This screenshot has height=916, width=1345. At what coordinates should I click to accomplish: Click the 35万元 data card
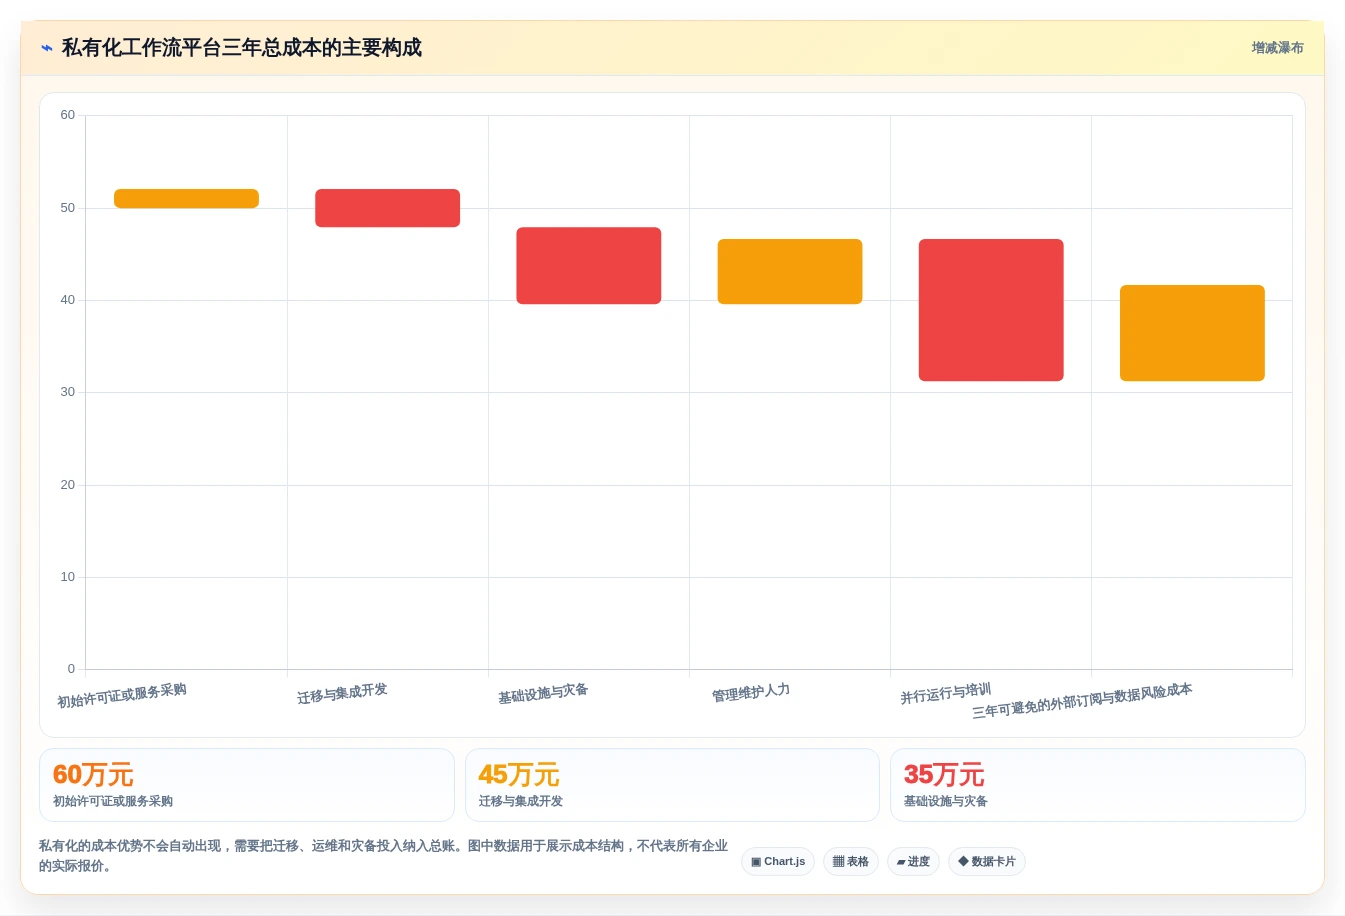pos(1098,785)
